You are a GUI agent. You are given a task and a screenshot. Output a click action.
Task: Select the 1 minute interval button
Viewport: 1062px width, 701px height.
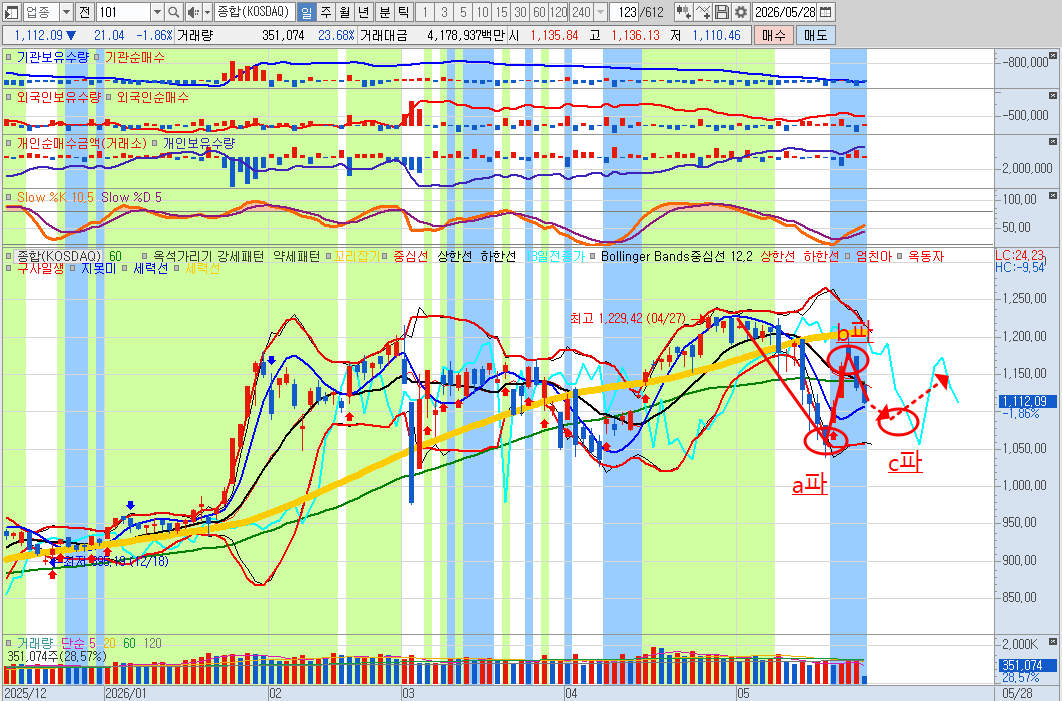[x=425, y=12]
